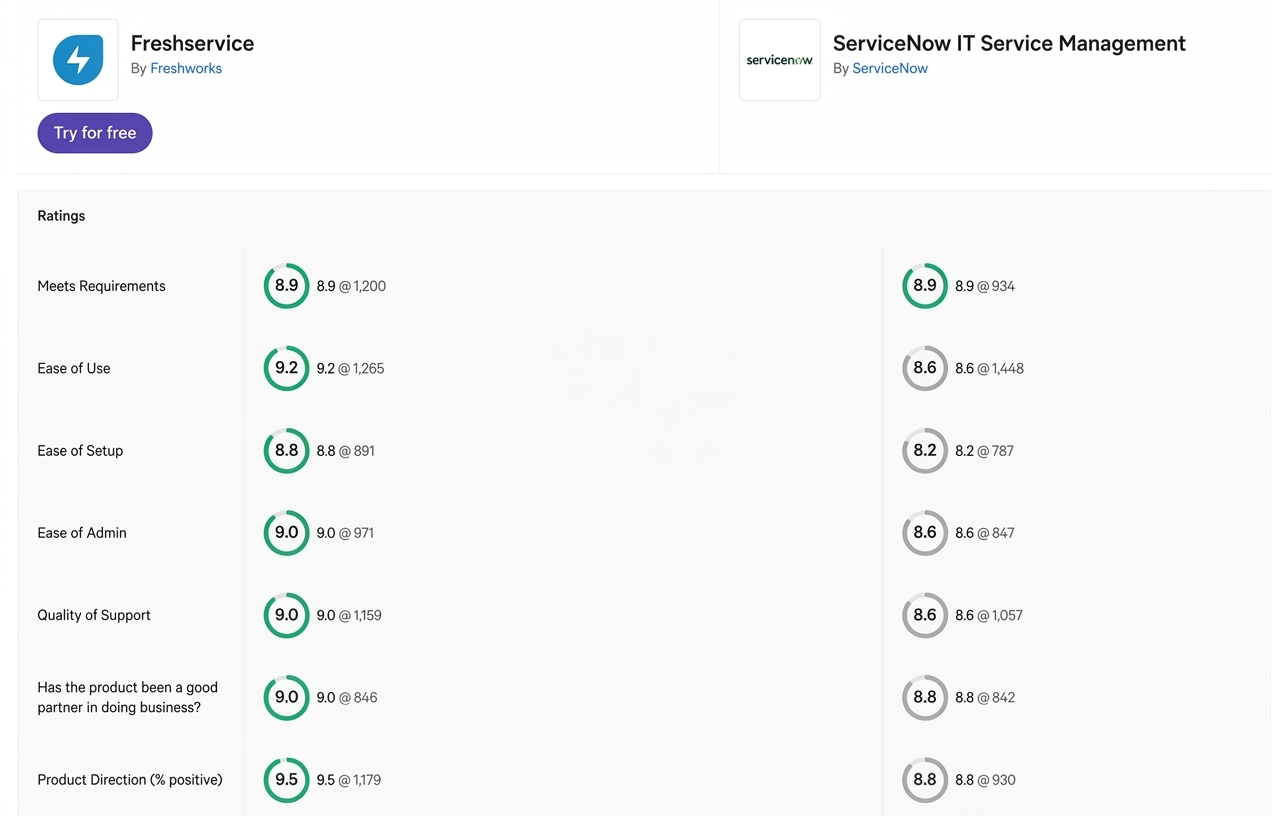Click ServiceNow Ease of Admin 8.6 ring
This screenshot has width=1275, height=816.
click(x=925, y=533)
